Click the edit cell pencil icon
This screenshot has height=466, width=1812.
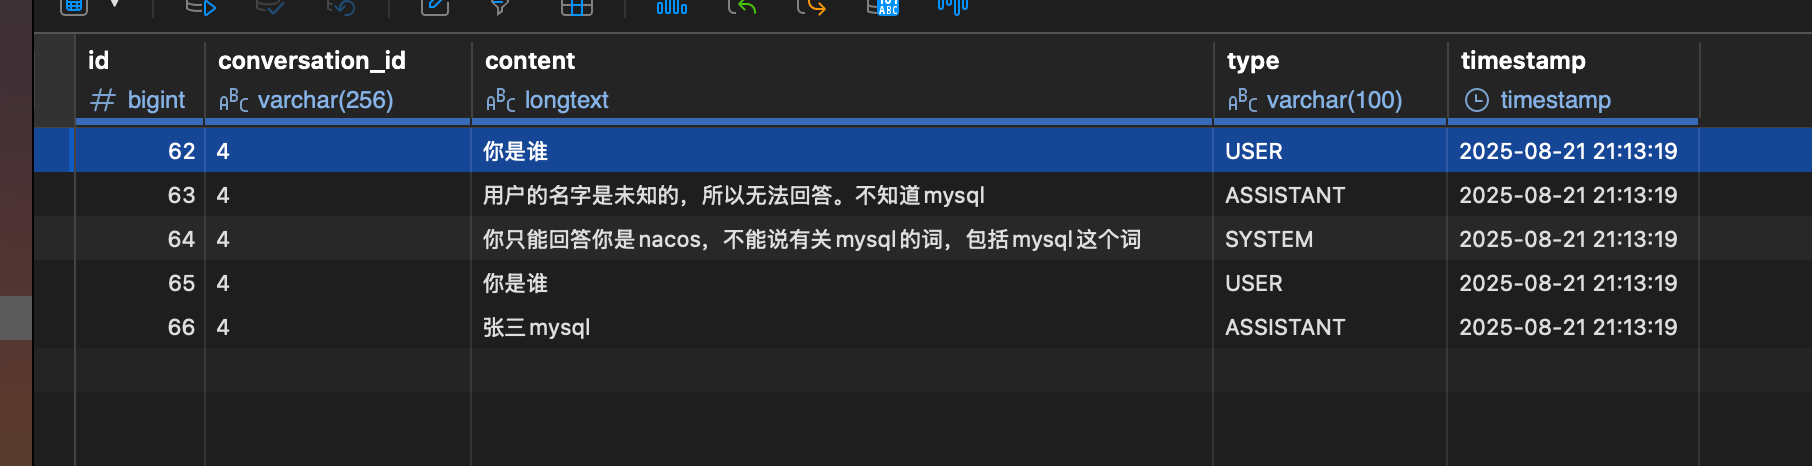tap(435, 7)
